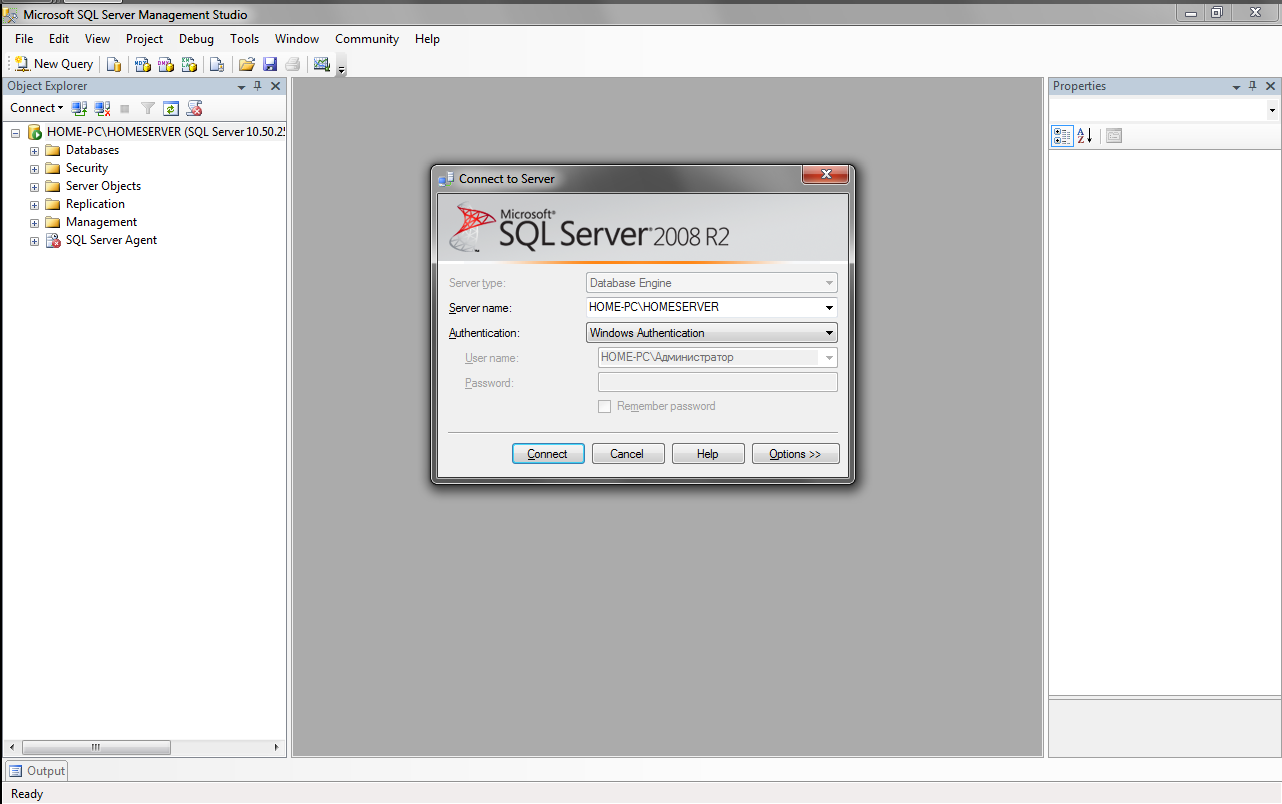Expand the Security folder node
Screen dimensions: 1282x804
tap(34, 169)
